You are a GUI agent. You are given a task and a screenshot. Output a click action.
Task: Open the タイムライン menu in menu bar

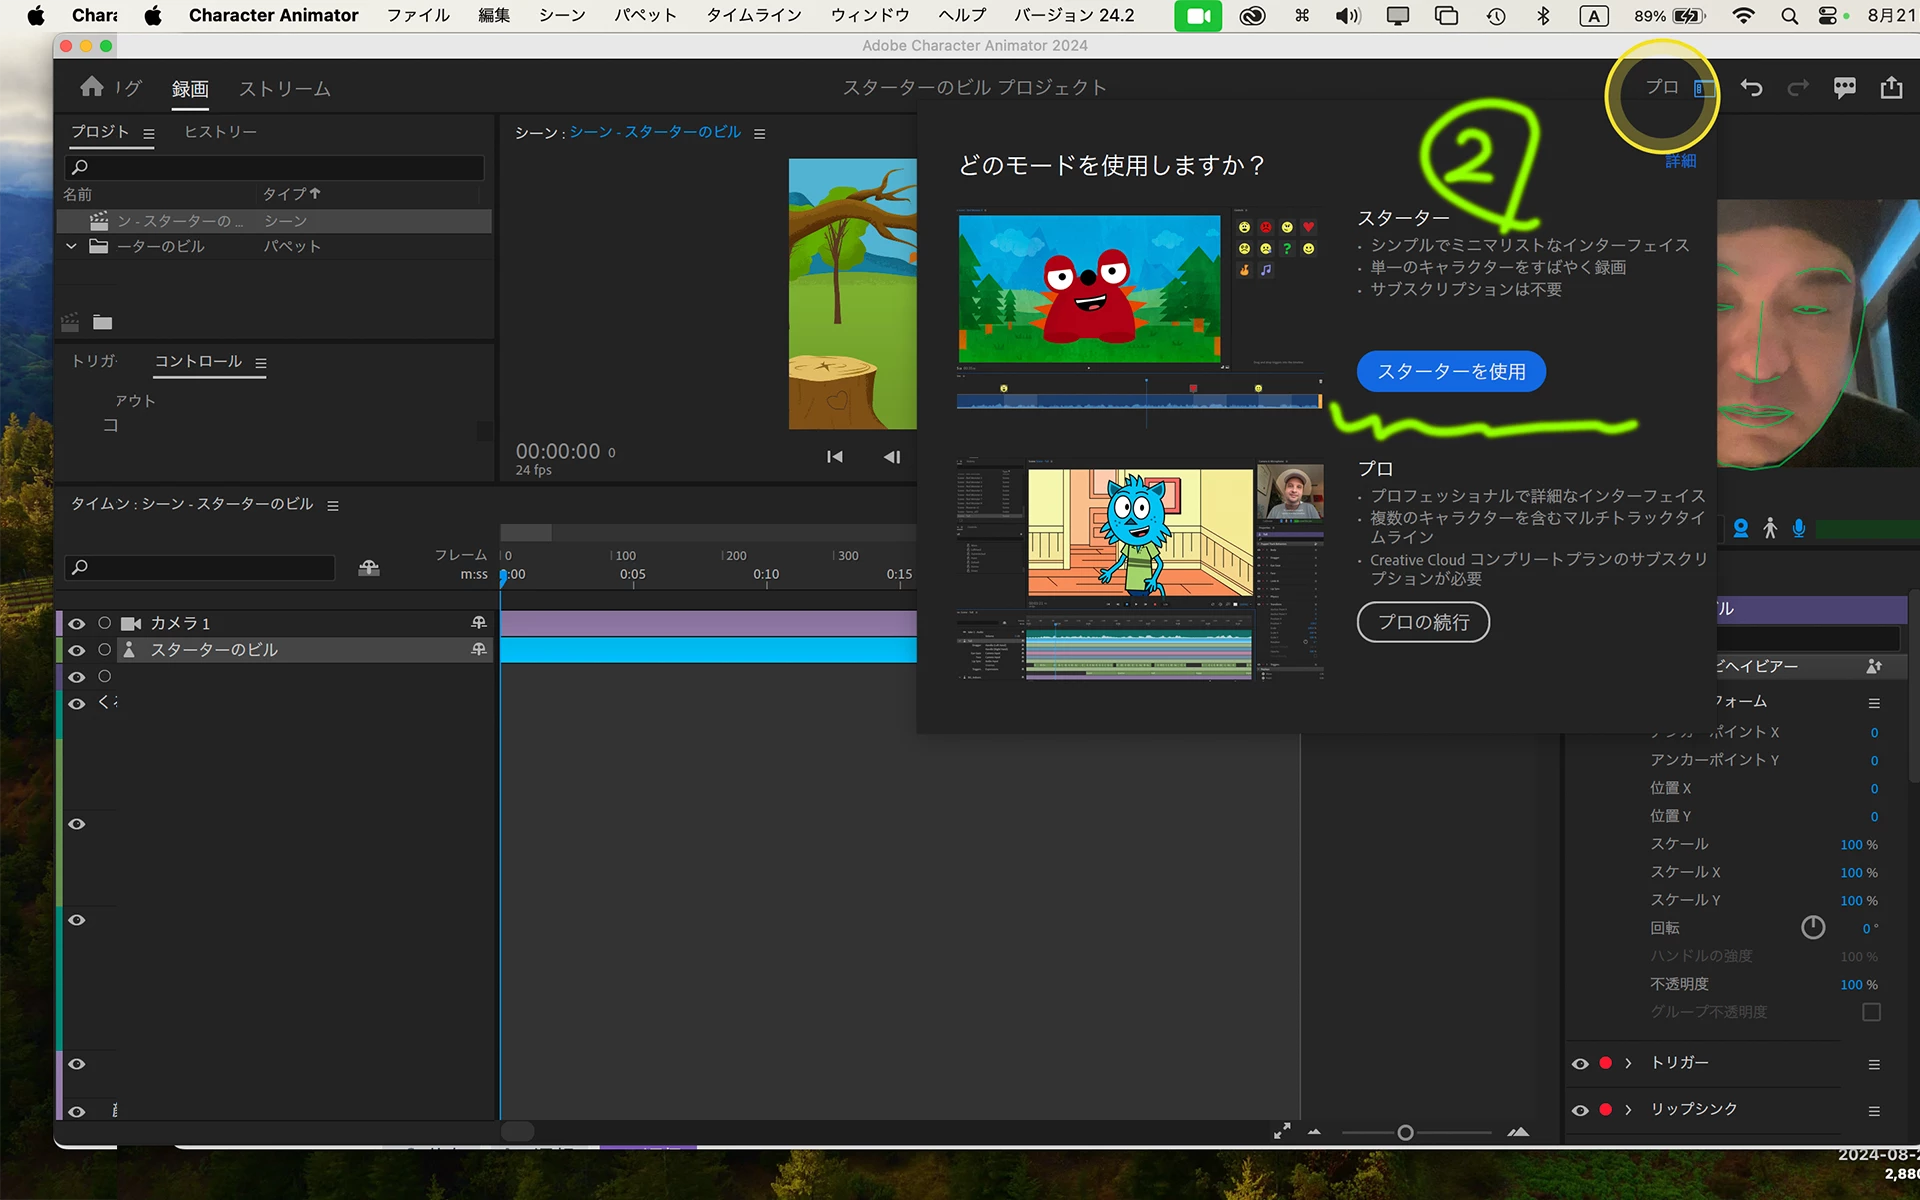754,15
